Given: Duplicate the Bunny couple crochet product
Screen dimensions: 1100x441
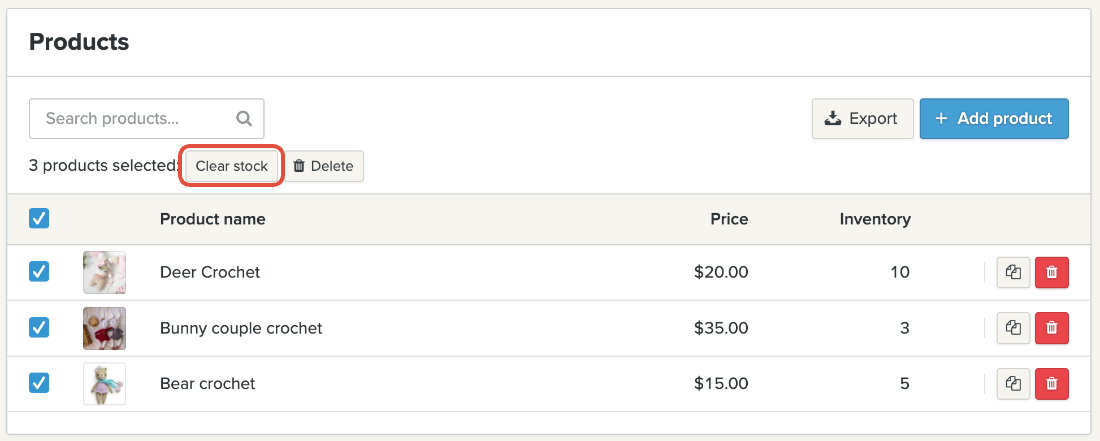Looking at the screenshot, I should click(1013, 327).
